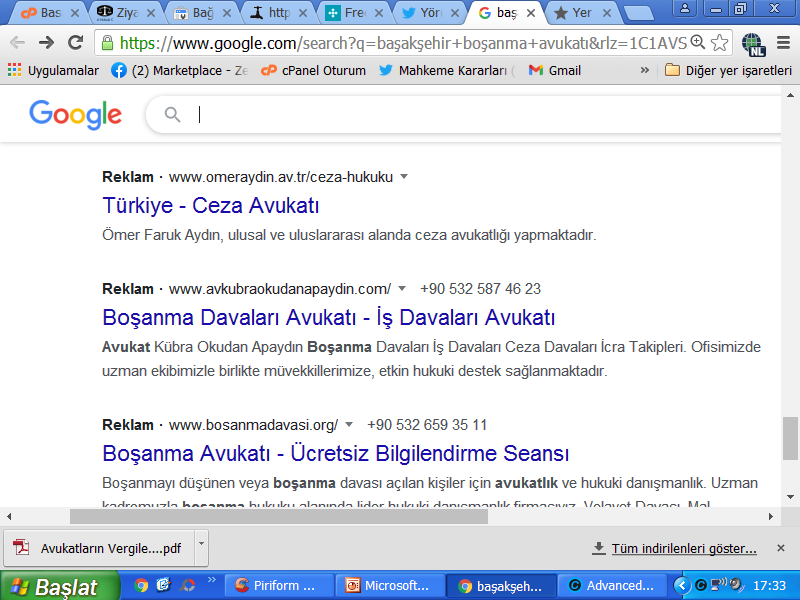800x600 pixels.
Task: Open Boşanma Davaları Avukatı - İş Davaları link
Action: tap(329, 317)
